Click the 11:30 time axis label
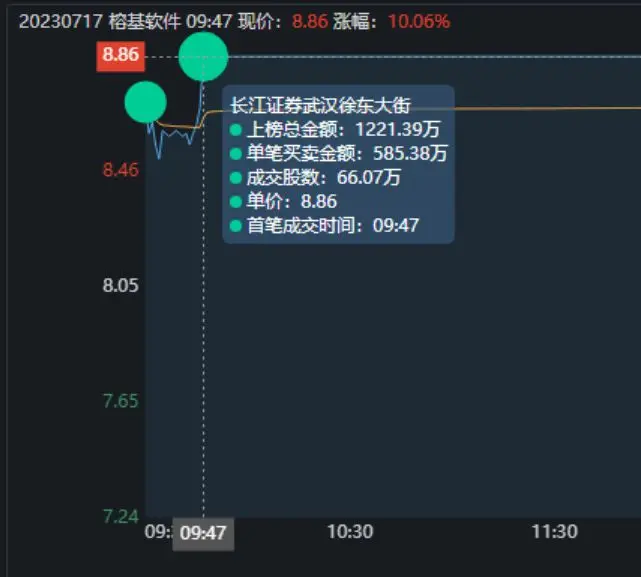641x577 pixels. coord(554,532)
